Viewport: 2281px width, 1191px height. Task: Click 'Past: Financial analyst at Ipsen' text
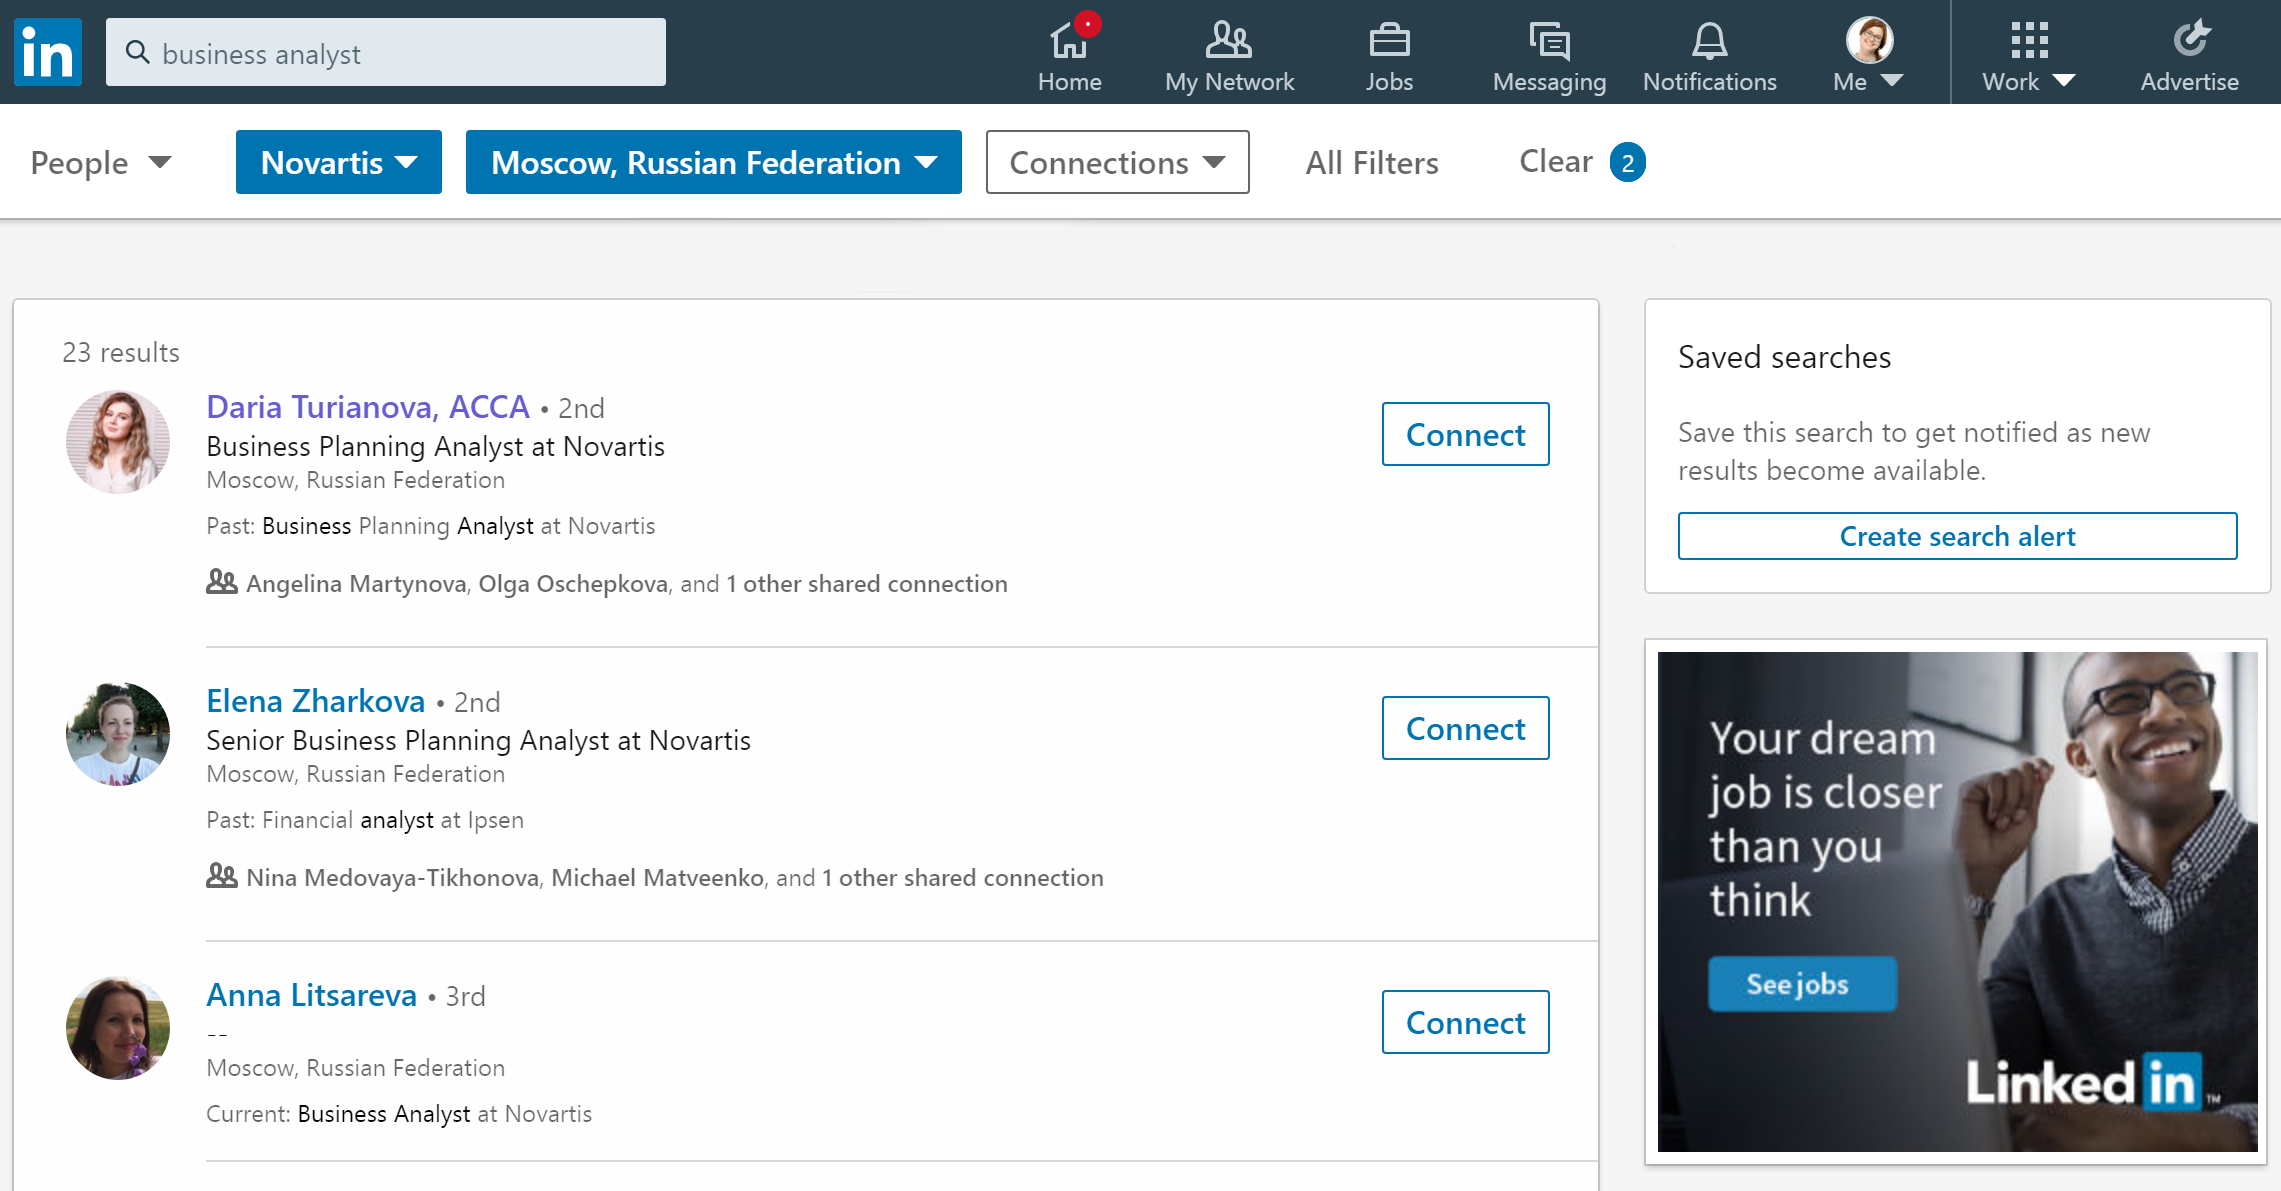point(365,820)
